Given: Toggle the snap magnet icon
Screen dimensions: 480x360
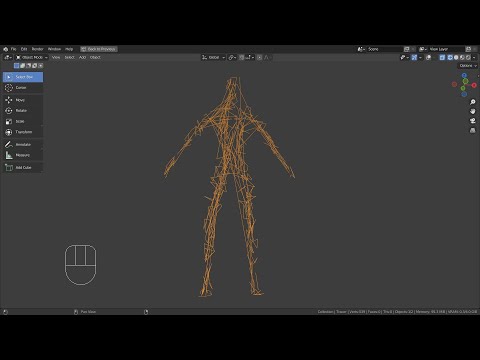Looking at the screenshot, I should pyautogui.click(x=242, y=57).
